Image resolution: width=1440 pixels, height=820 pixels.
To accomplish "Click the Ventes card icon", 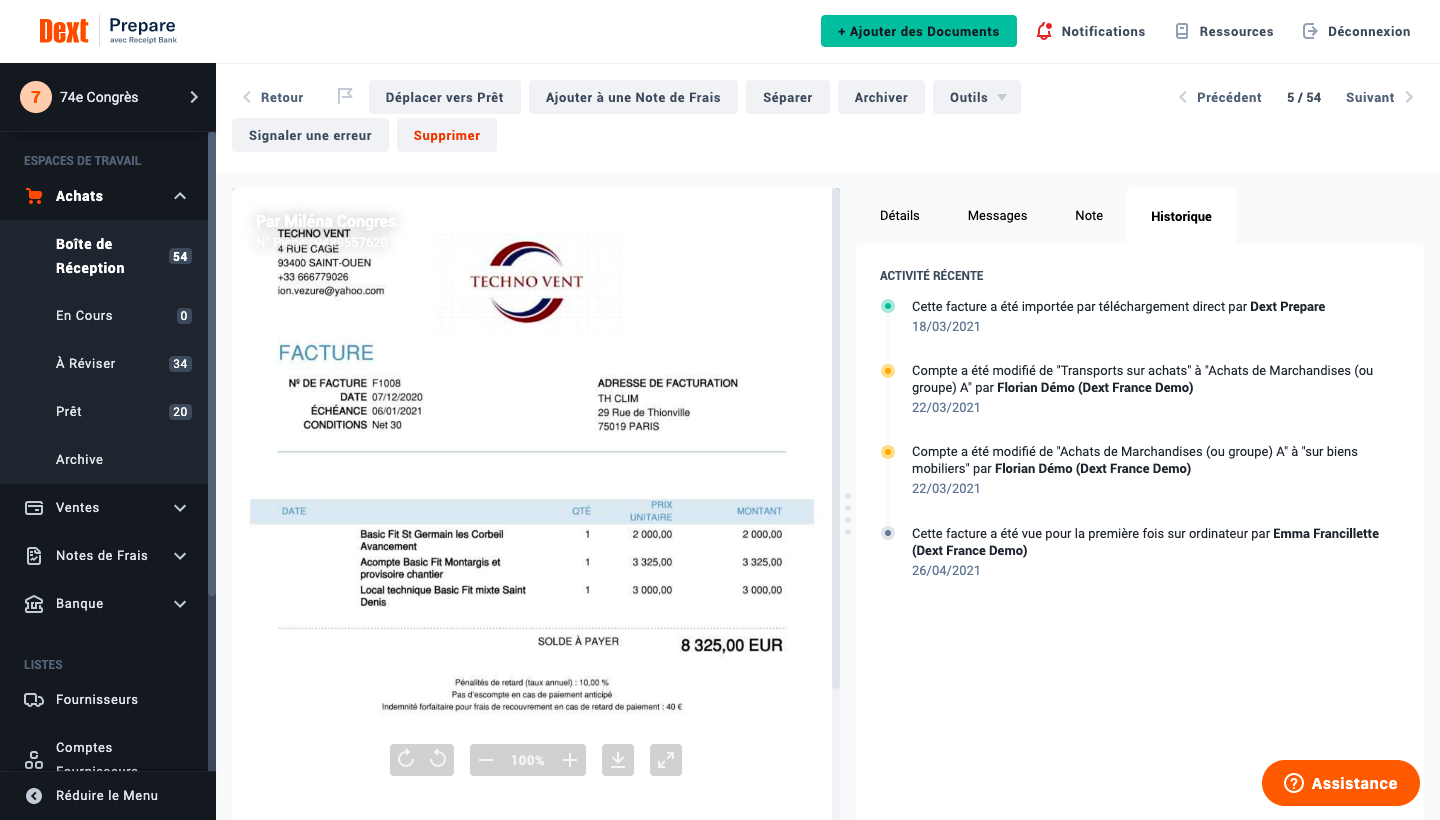I will [34, 508].
